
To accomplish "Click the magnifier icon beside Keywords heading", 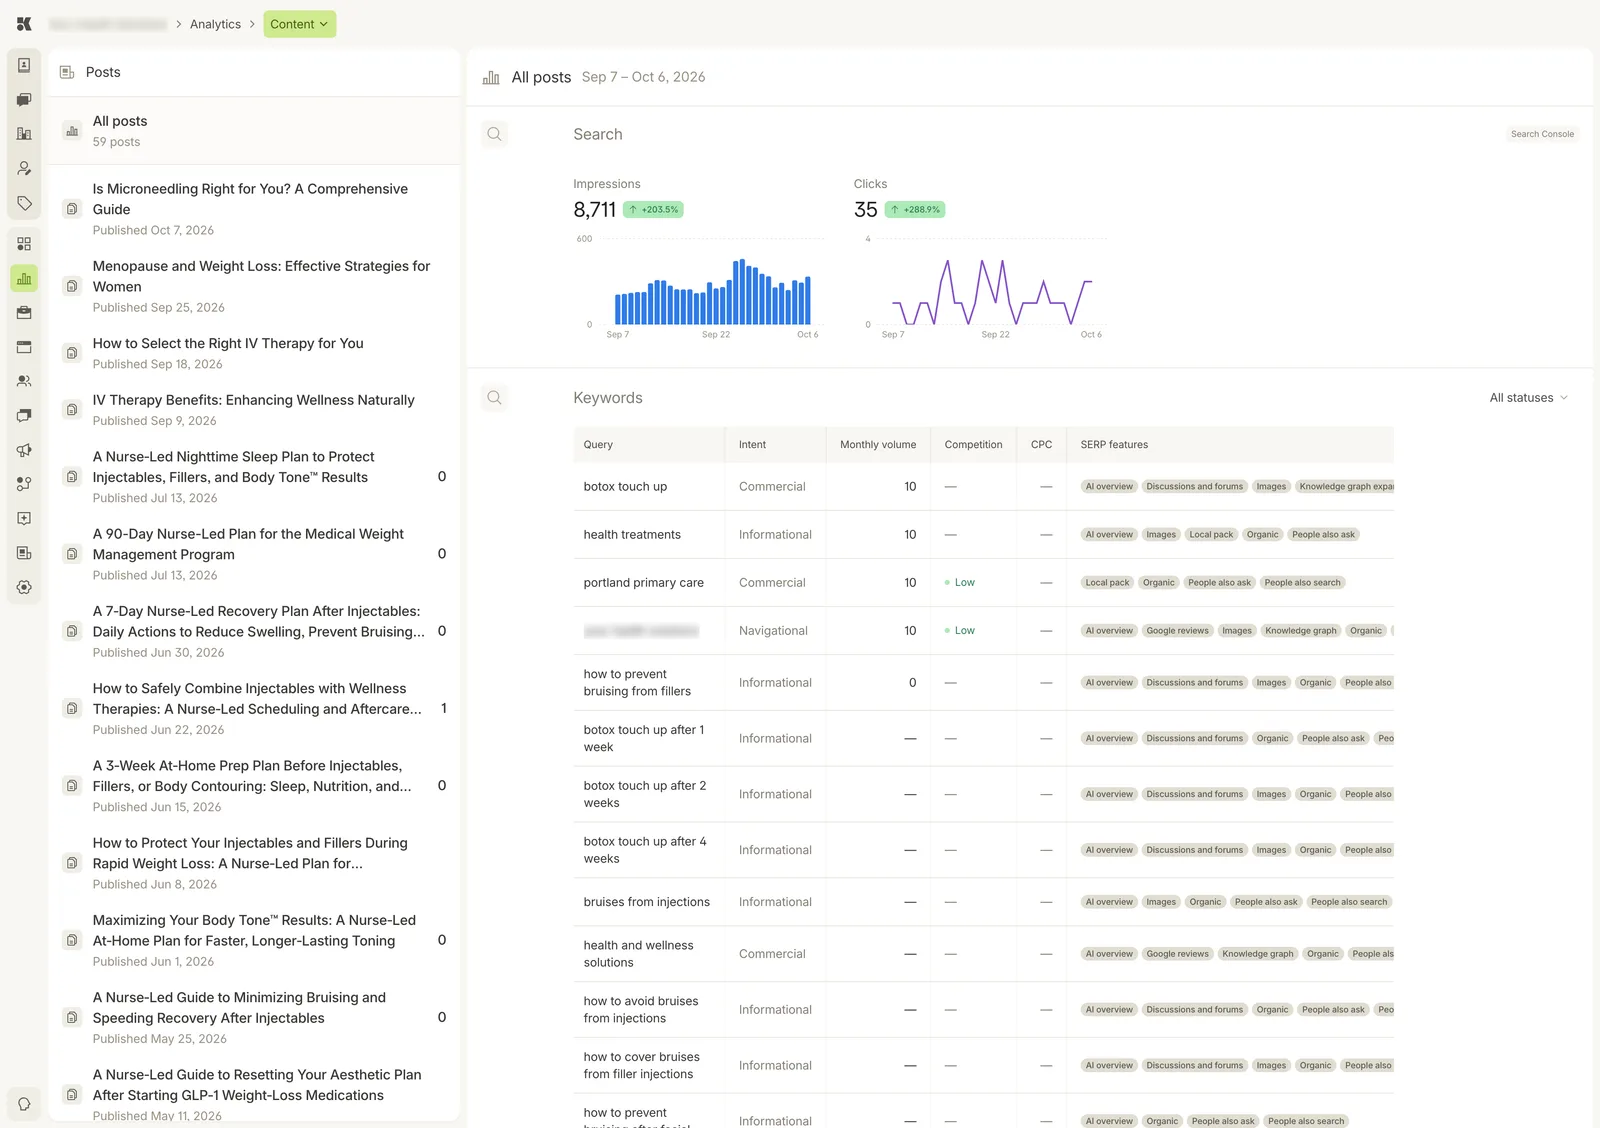I will pos(494,398).
